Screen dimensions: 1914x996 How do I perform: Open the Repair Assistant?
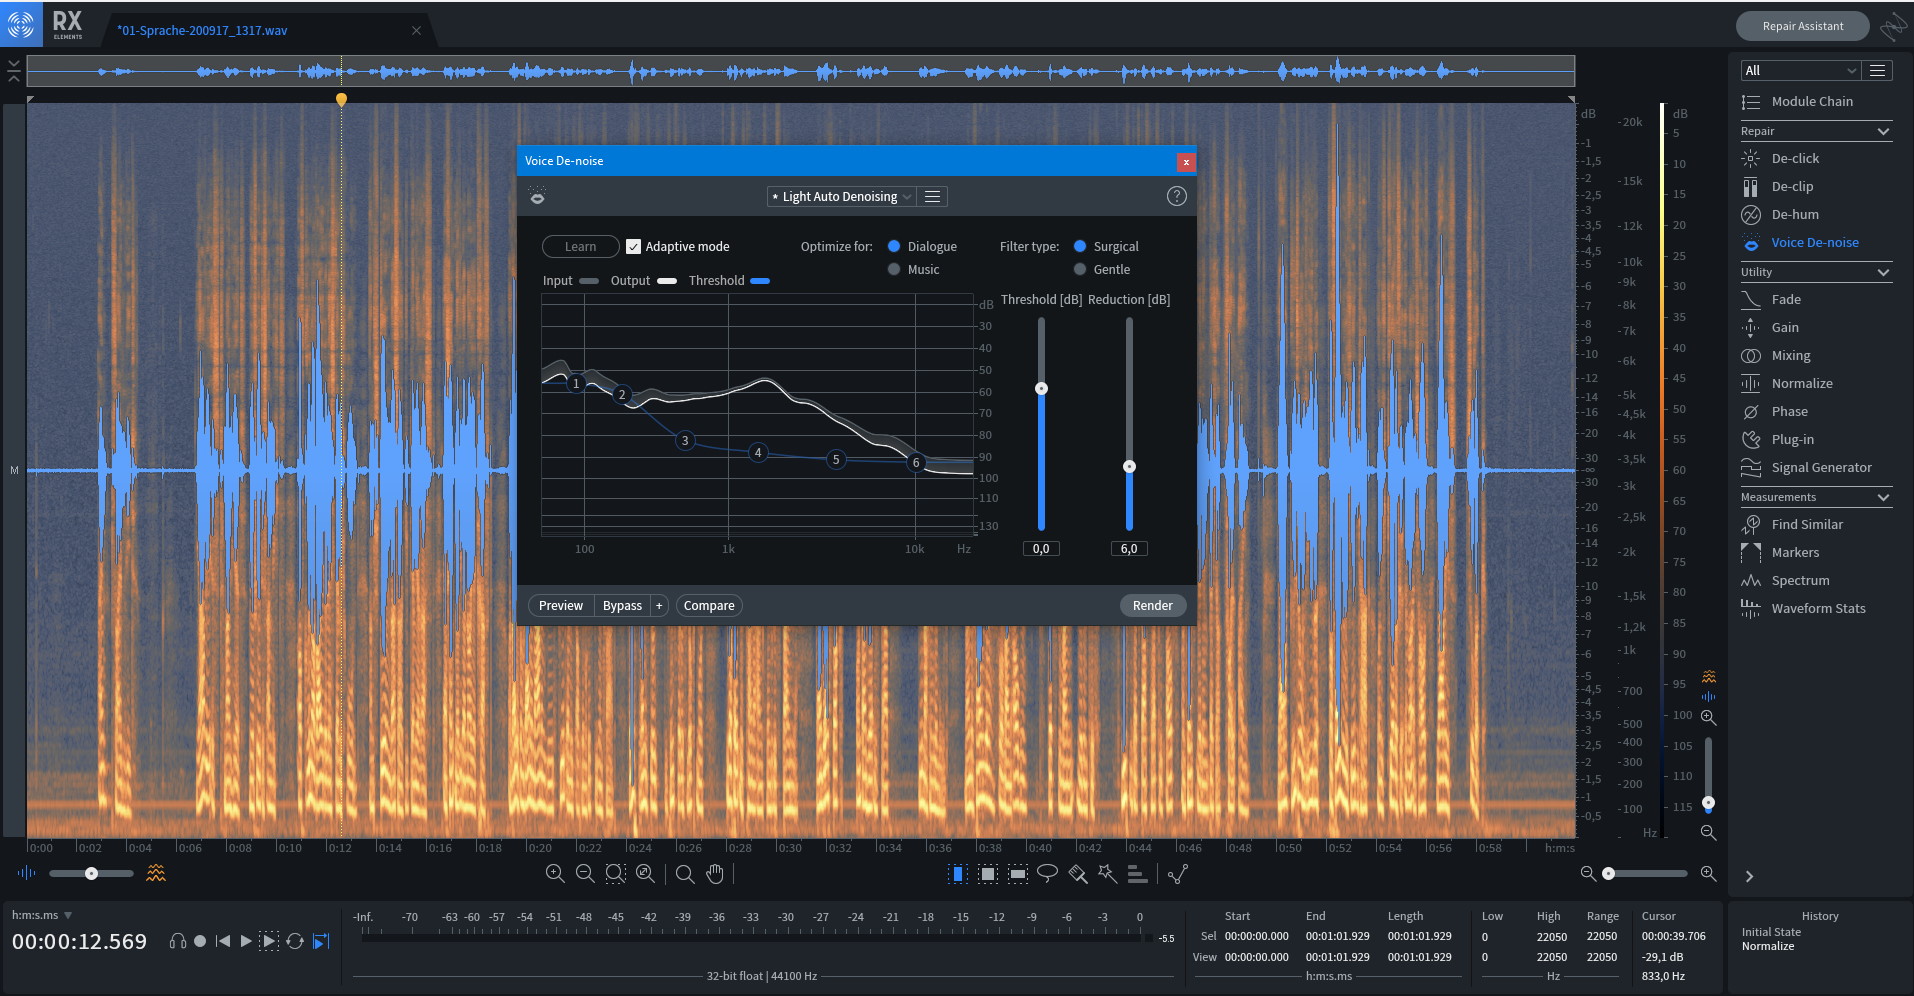[1802, 26]
